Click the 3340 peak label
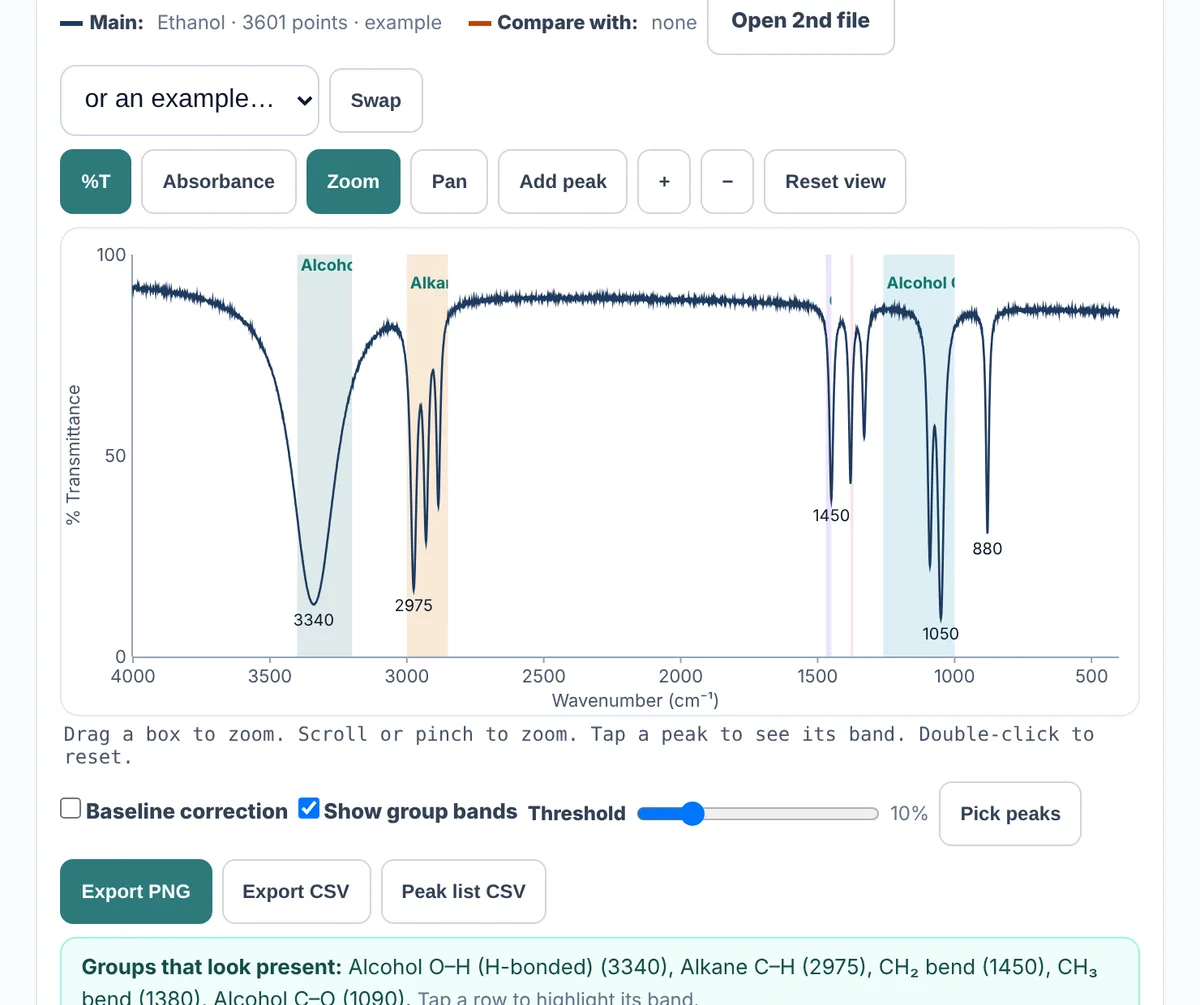1200x1005 pixels. (314, 620)
